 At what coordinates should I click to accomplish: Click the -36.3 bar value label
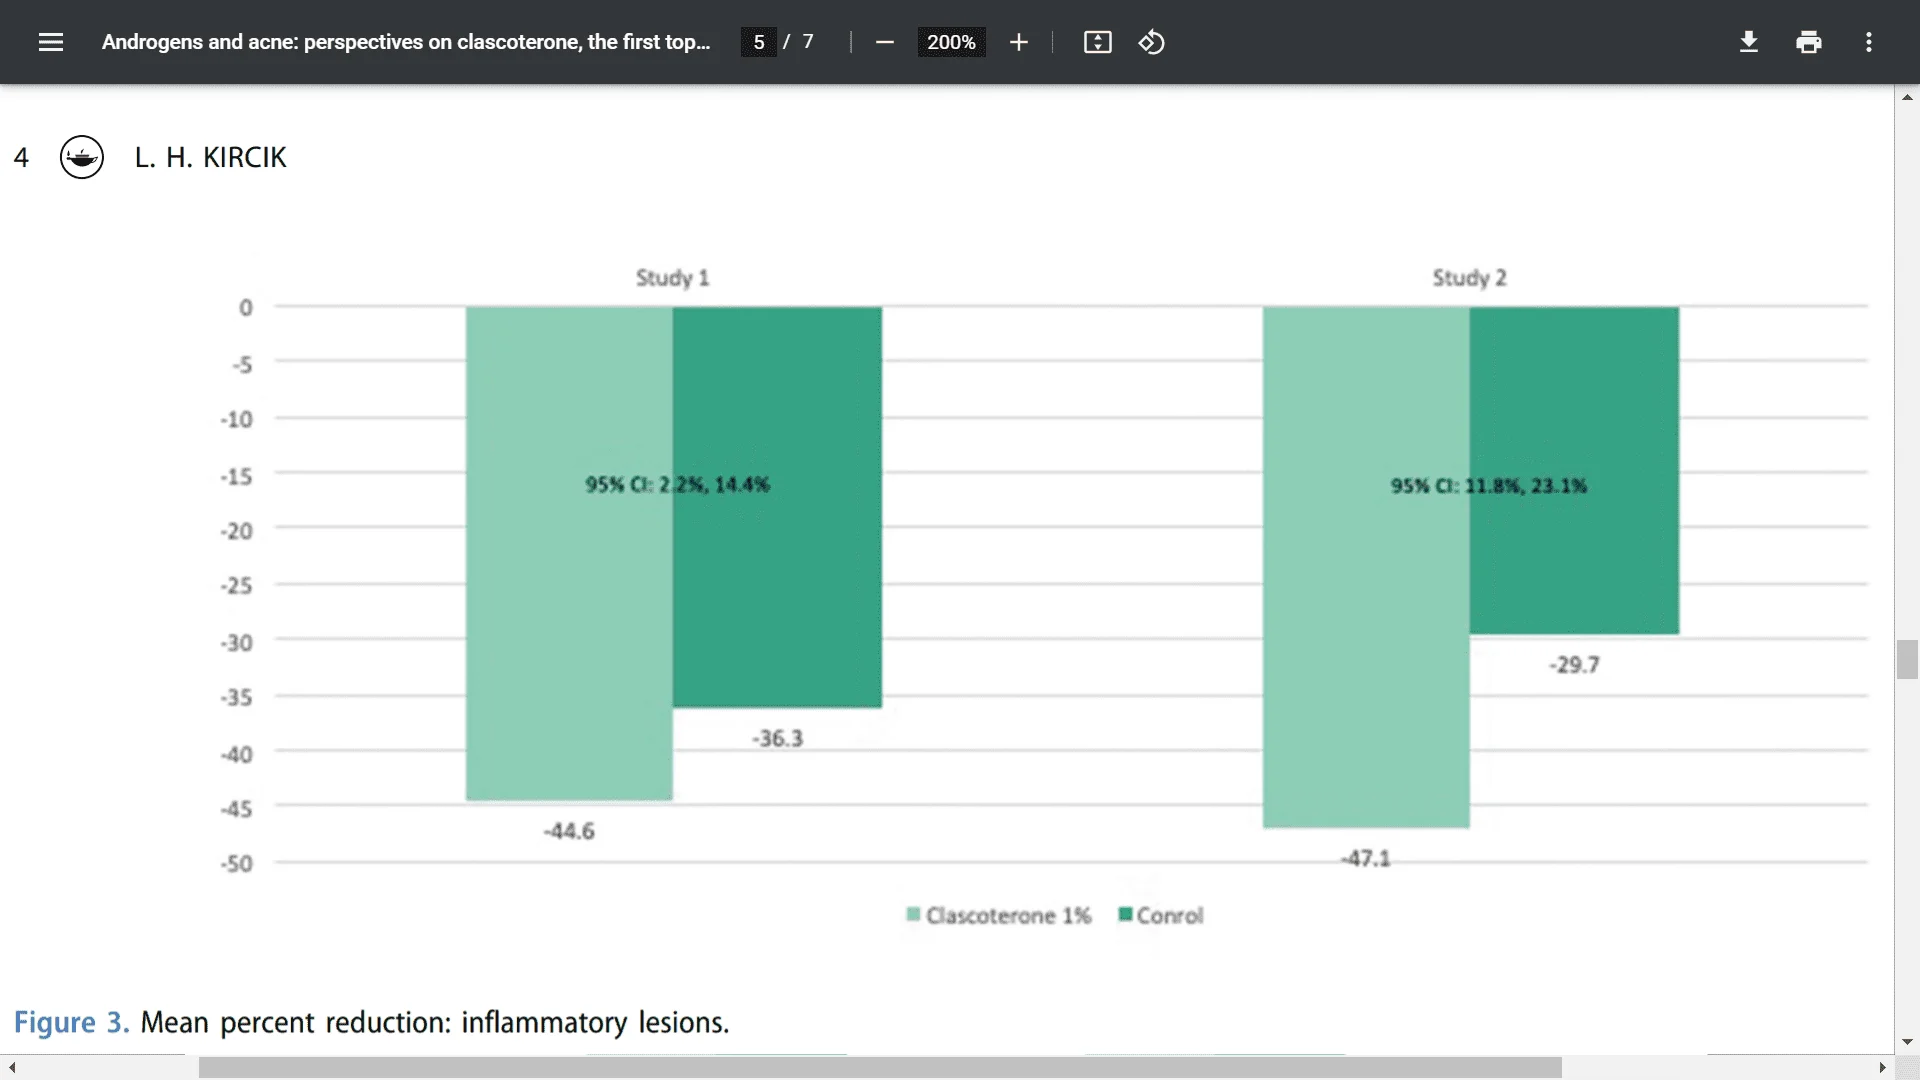click(x=777, y=738)
